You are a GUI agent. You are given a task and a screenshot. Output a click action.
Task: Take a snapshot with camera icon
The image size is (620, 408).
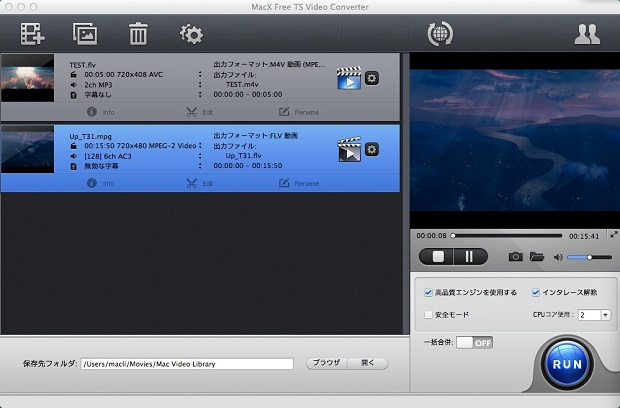515,257
